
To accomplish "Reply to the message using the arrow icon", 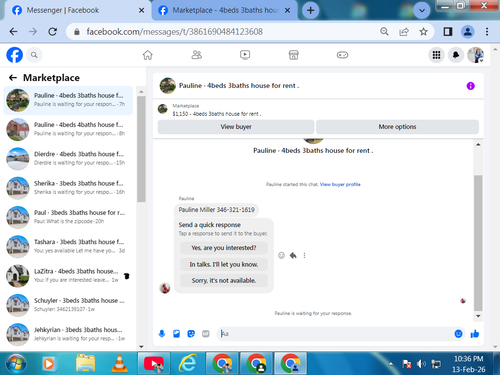I will pyautogui.click(x=293, y=255).
